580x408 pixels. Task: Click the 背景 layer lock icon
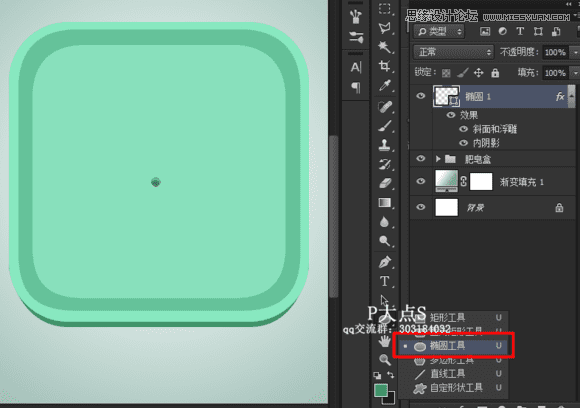tap(559, 208)
